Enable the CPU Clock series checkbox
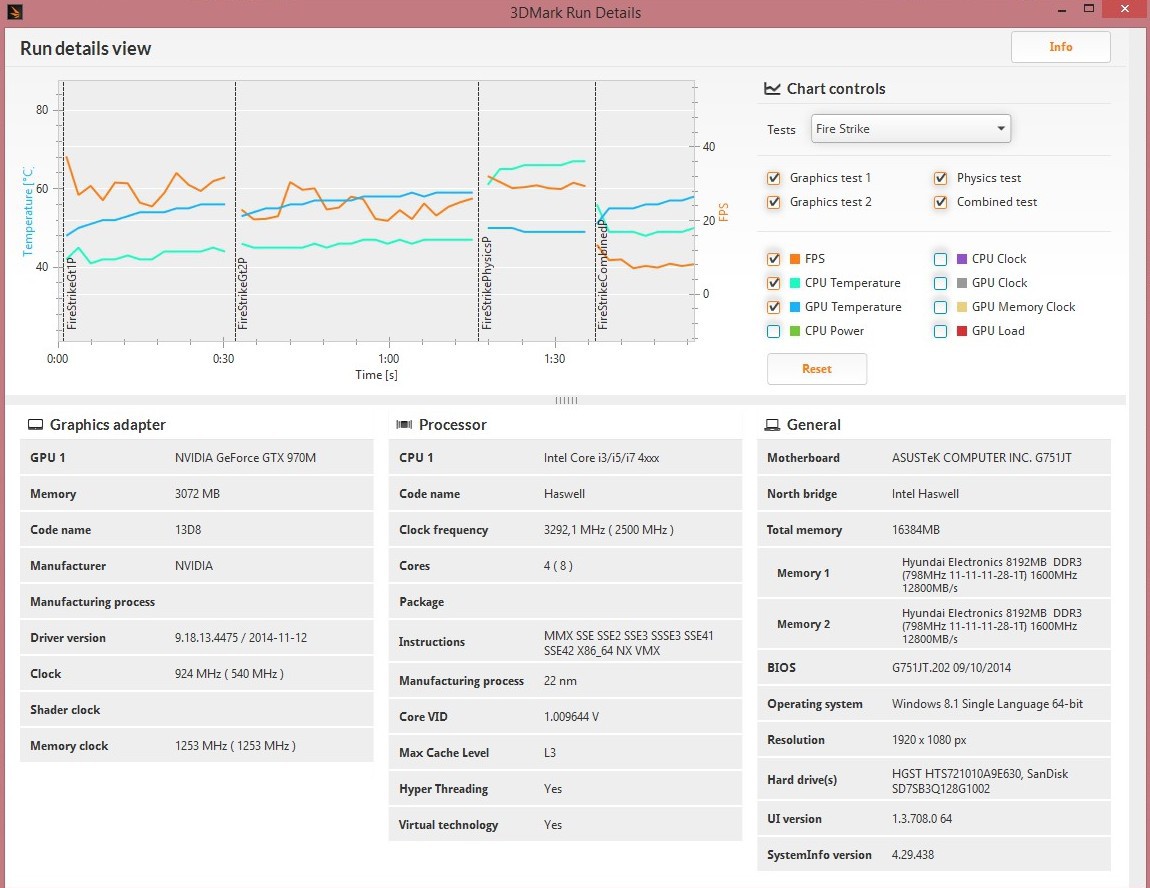The height and width of the screenshot is (888, 1150). [x=940, y=259]
